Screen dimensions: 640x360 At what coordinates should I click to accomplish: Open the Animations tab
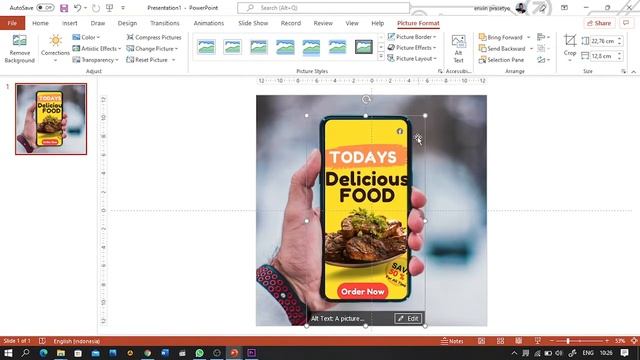click(209, 23)
